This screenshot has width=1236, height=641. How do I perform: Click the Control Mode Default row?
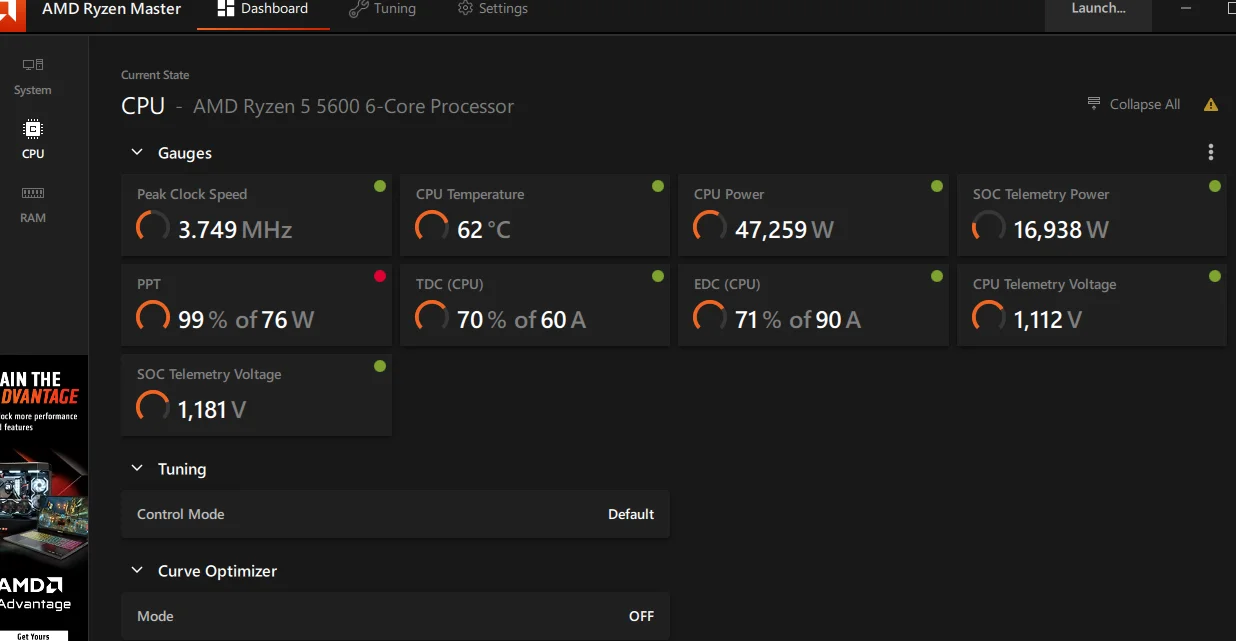tap(395, 514)
